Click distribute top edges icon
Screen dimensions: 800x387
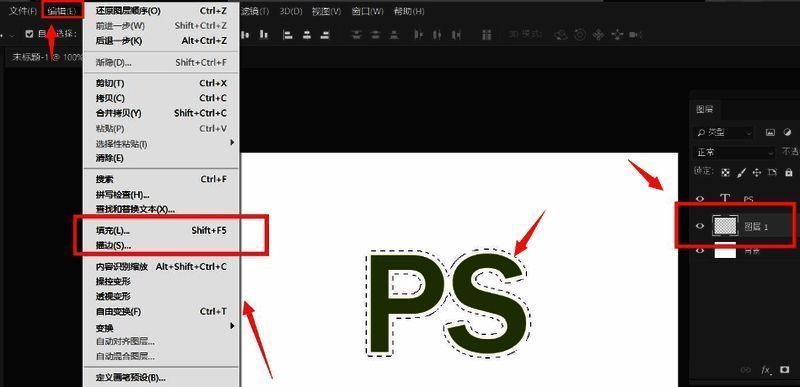357,34
